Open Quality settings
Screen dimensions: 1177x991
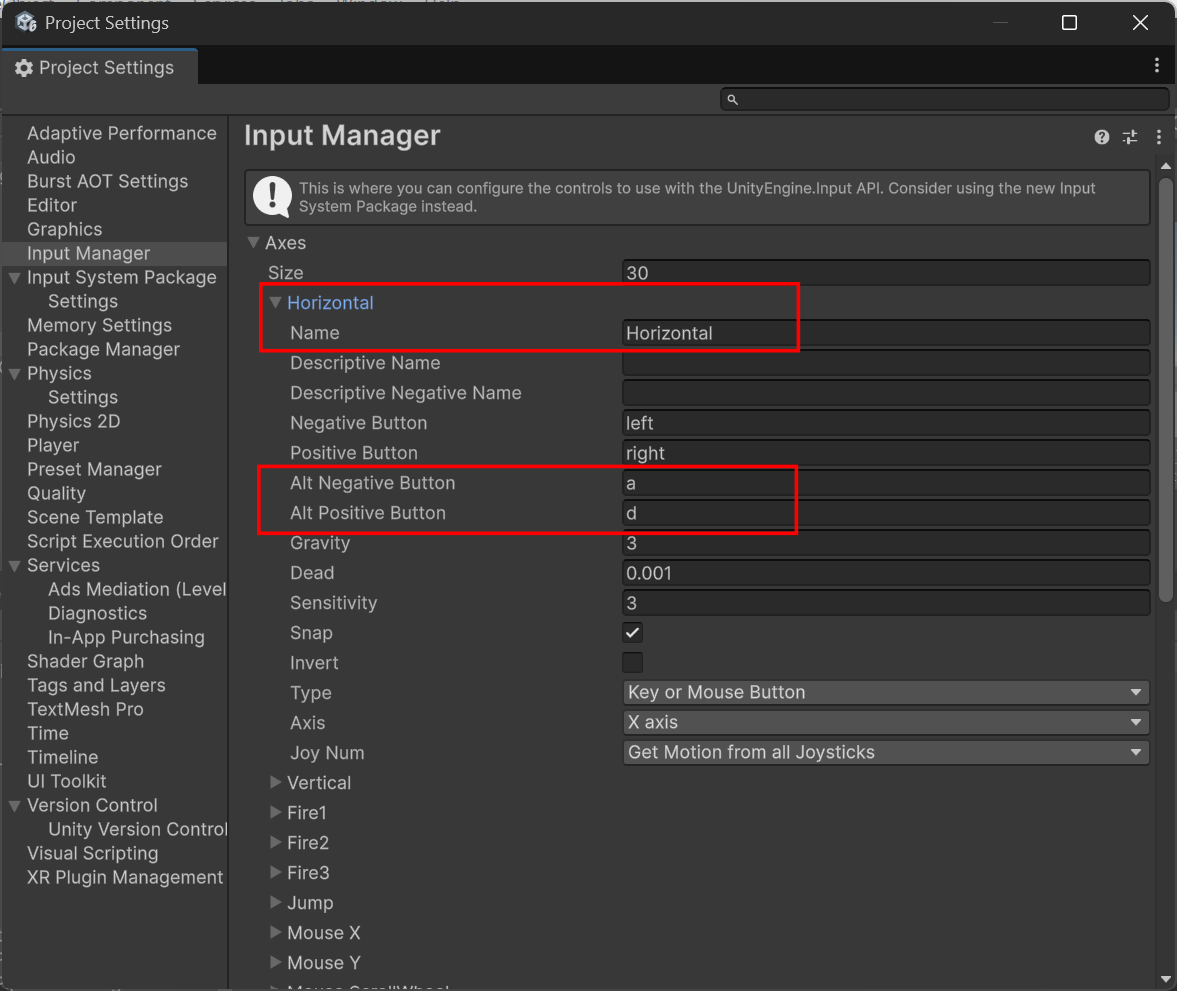pos(56,493)
